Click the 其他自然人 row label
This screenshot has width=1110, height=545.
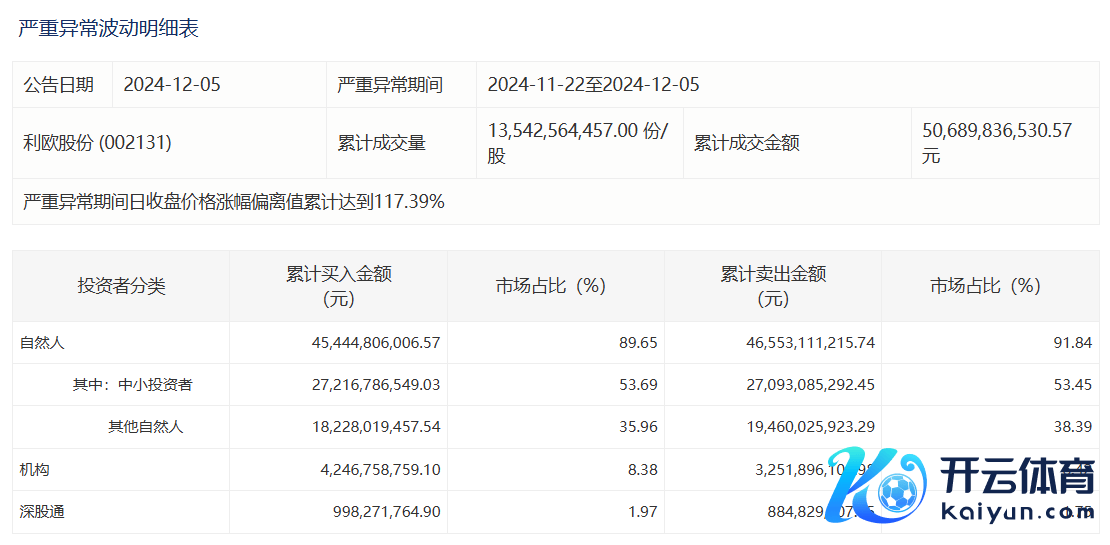pos(146,427)
